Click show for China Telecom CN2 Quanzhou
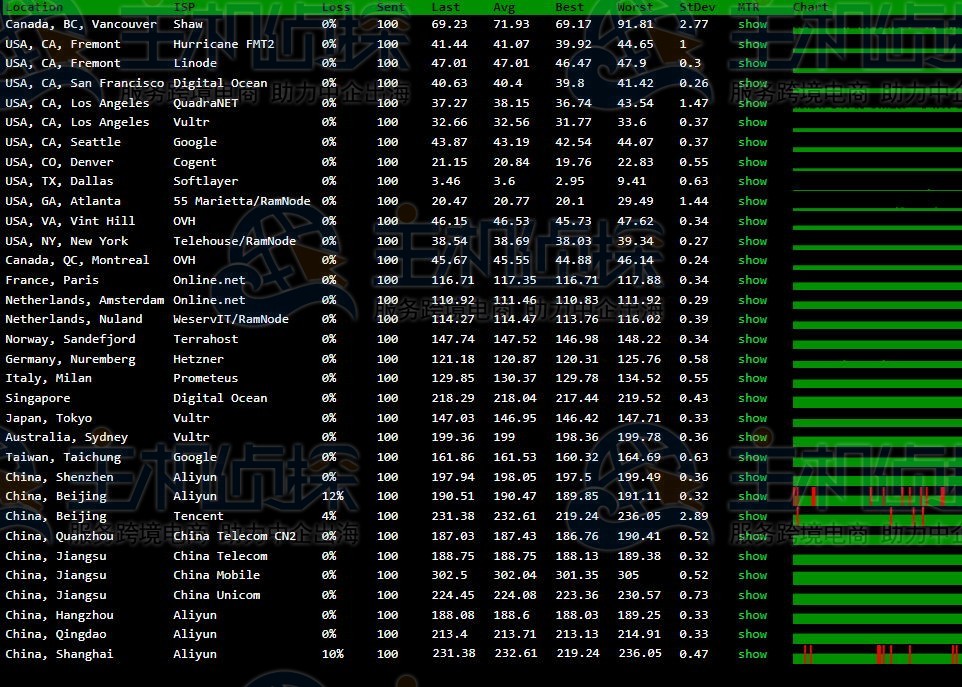The image size is (962, 687). pyautogui.click(x=752, y=536)
